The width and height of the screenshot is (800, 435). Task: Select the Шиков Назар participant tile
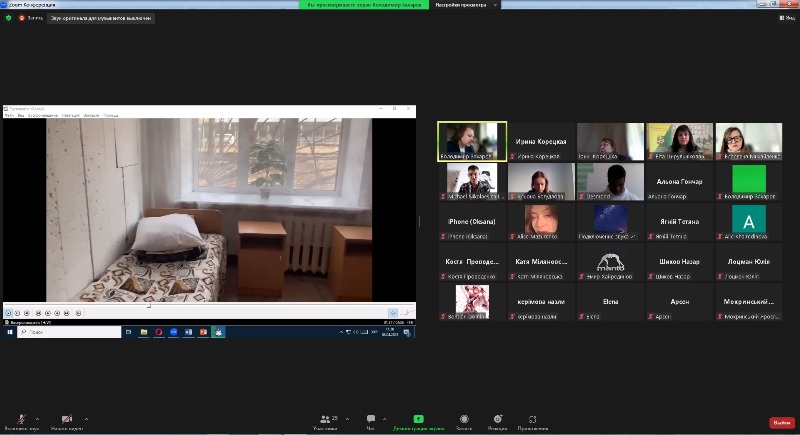tap(680, 262)
